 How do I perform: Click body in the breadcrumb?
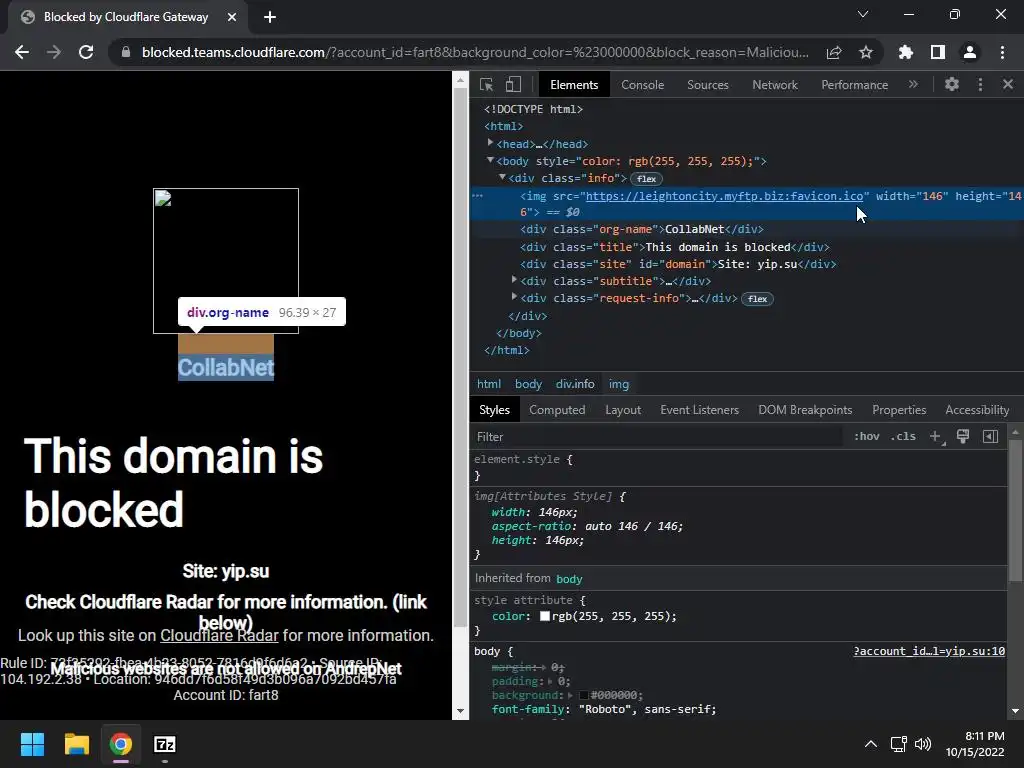[528, 384]
